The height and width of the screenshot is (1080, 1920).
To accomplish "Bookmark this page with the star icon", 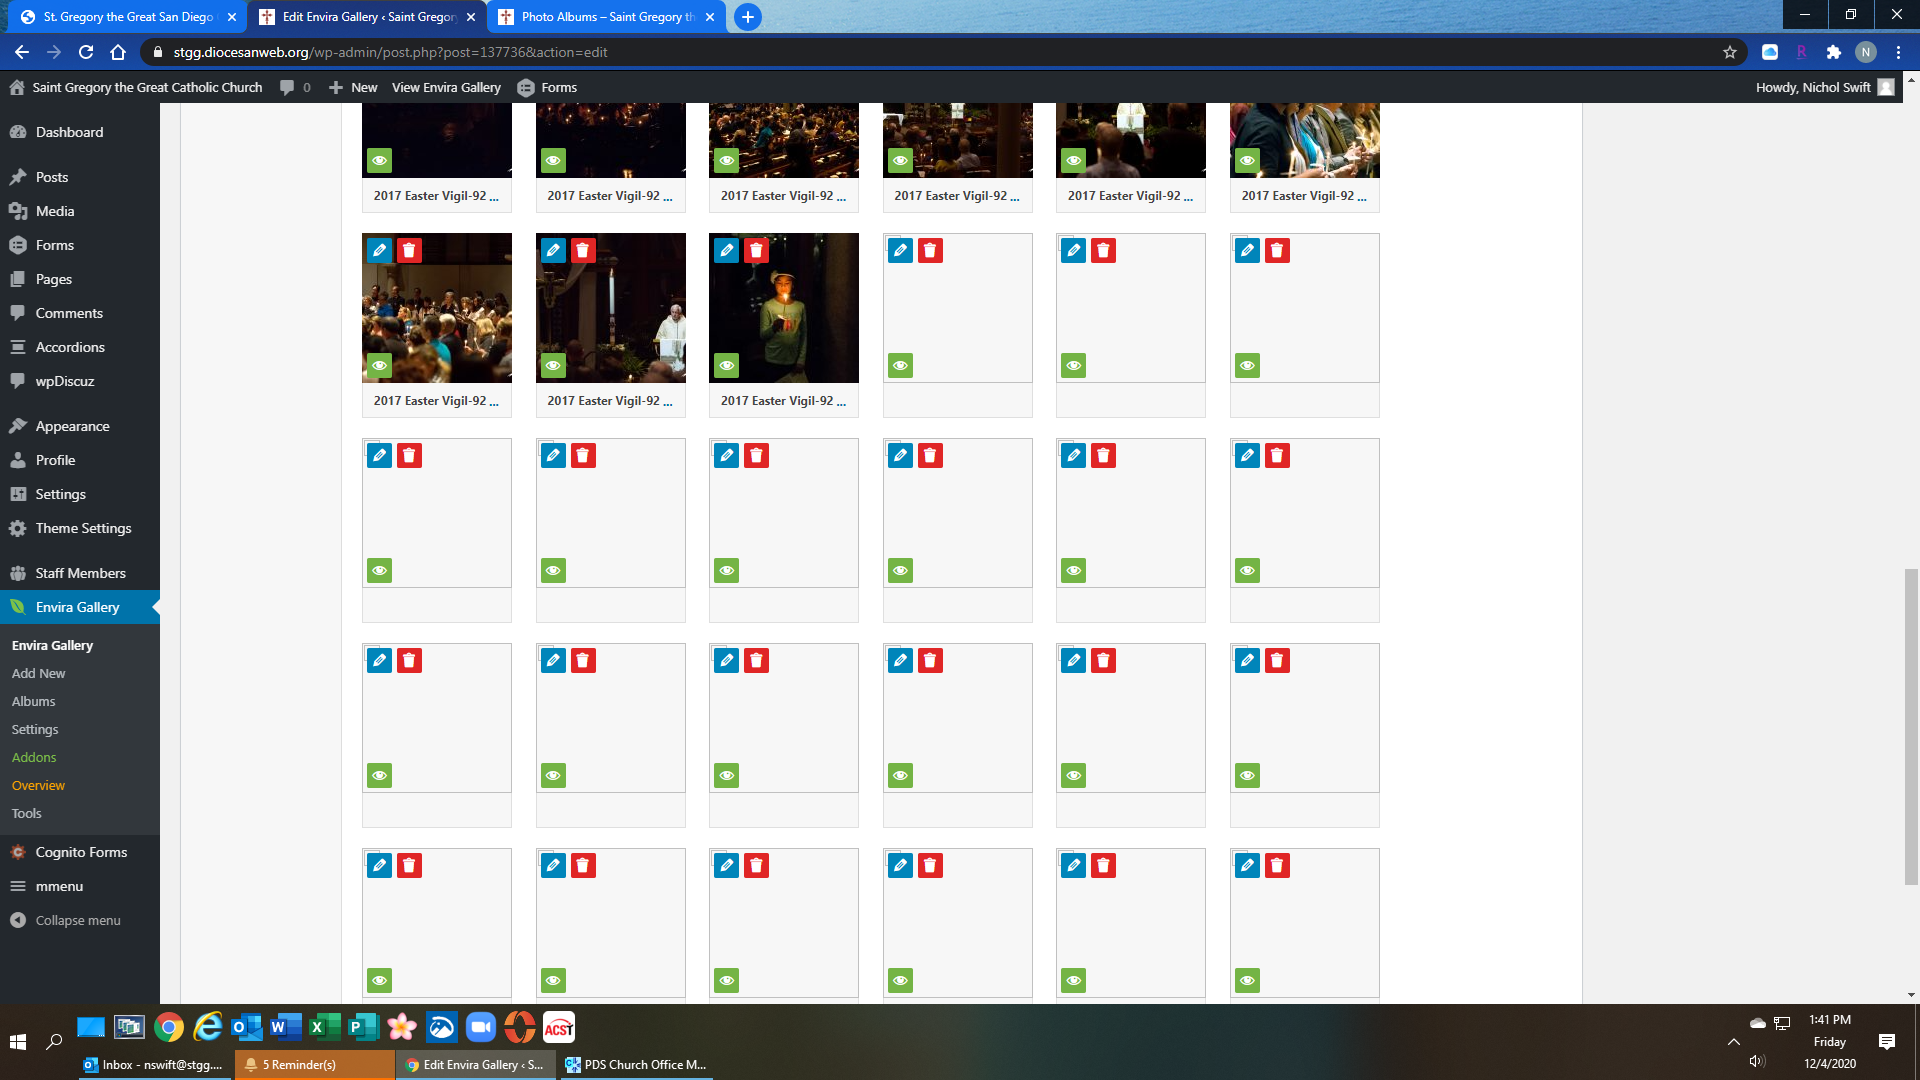I will (1730, 52).
